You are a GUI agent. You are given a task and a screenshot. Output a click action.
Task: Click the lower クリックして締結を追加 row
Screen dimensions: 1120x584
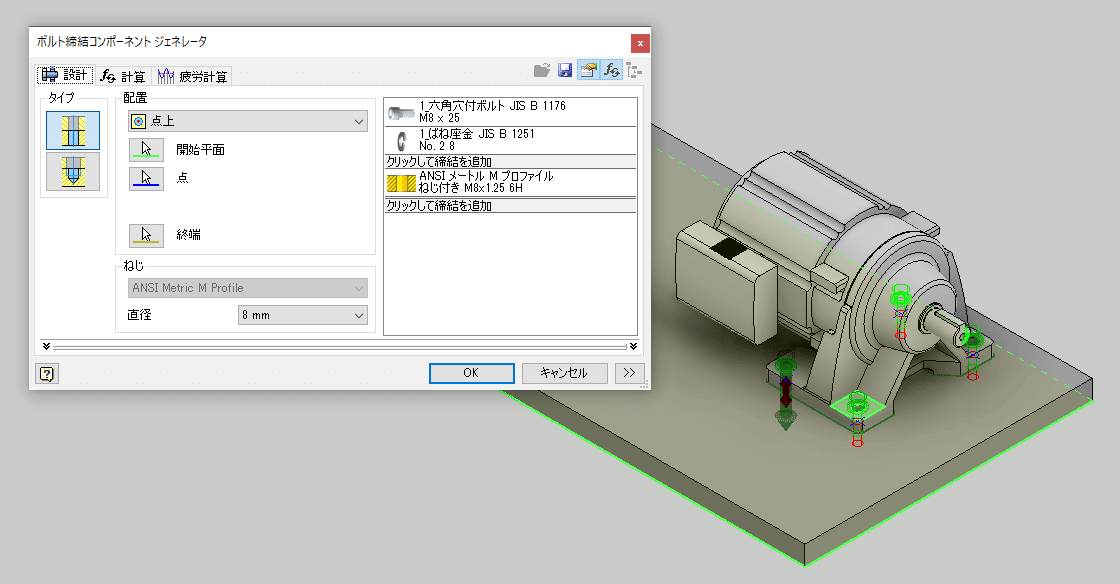tap(511, 206)
